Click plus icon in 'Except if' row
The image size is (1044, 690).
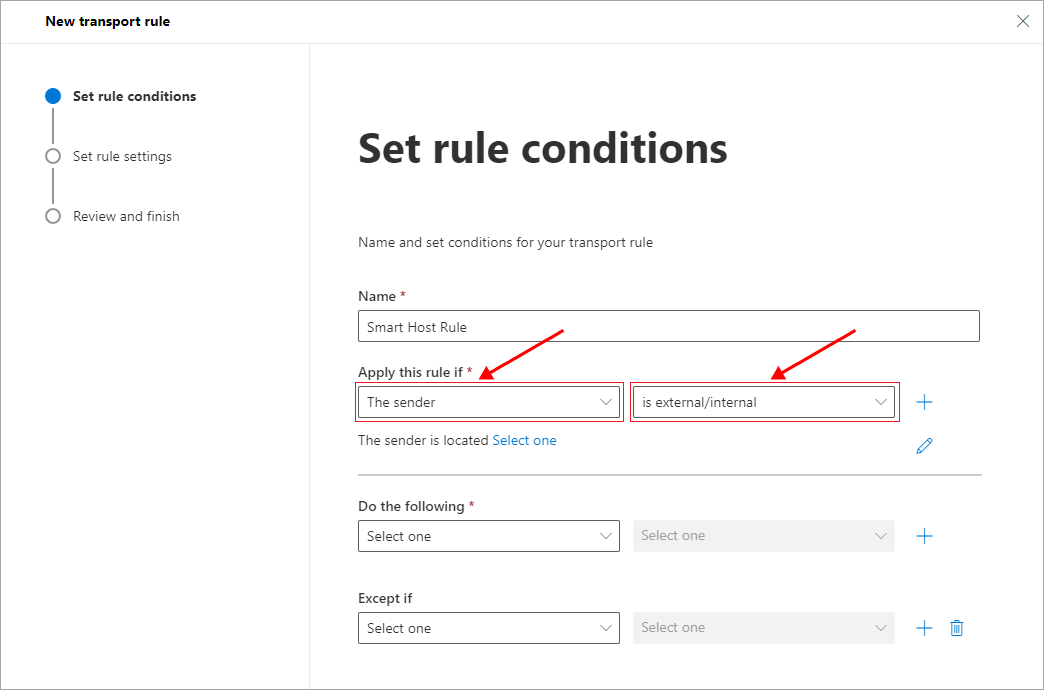pos(925,628)
